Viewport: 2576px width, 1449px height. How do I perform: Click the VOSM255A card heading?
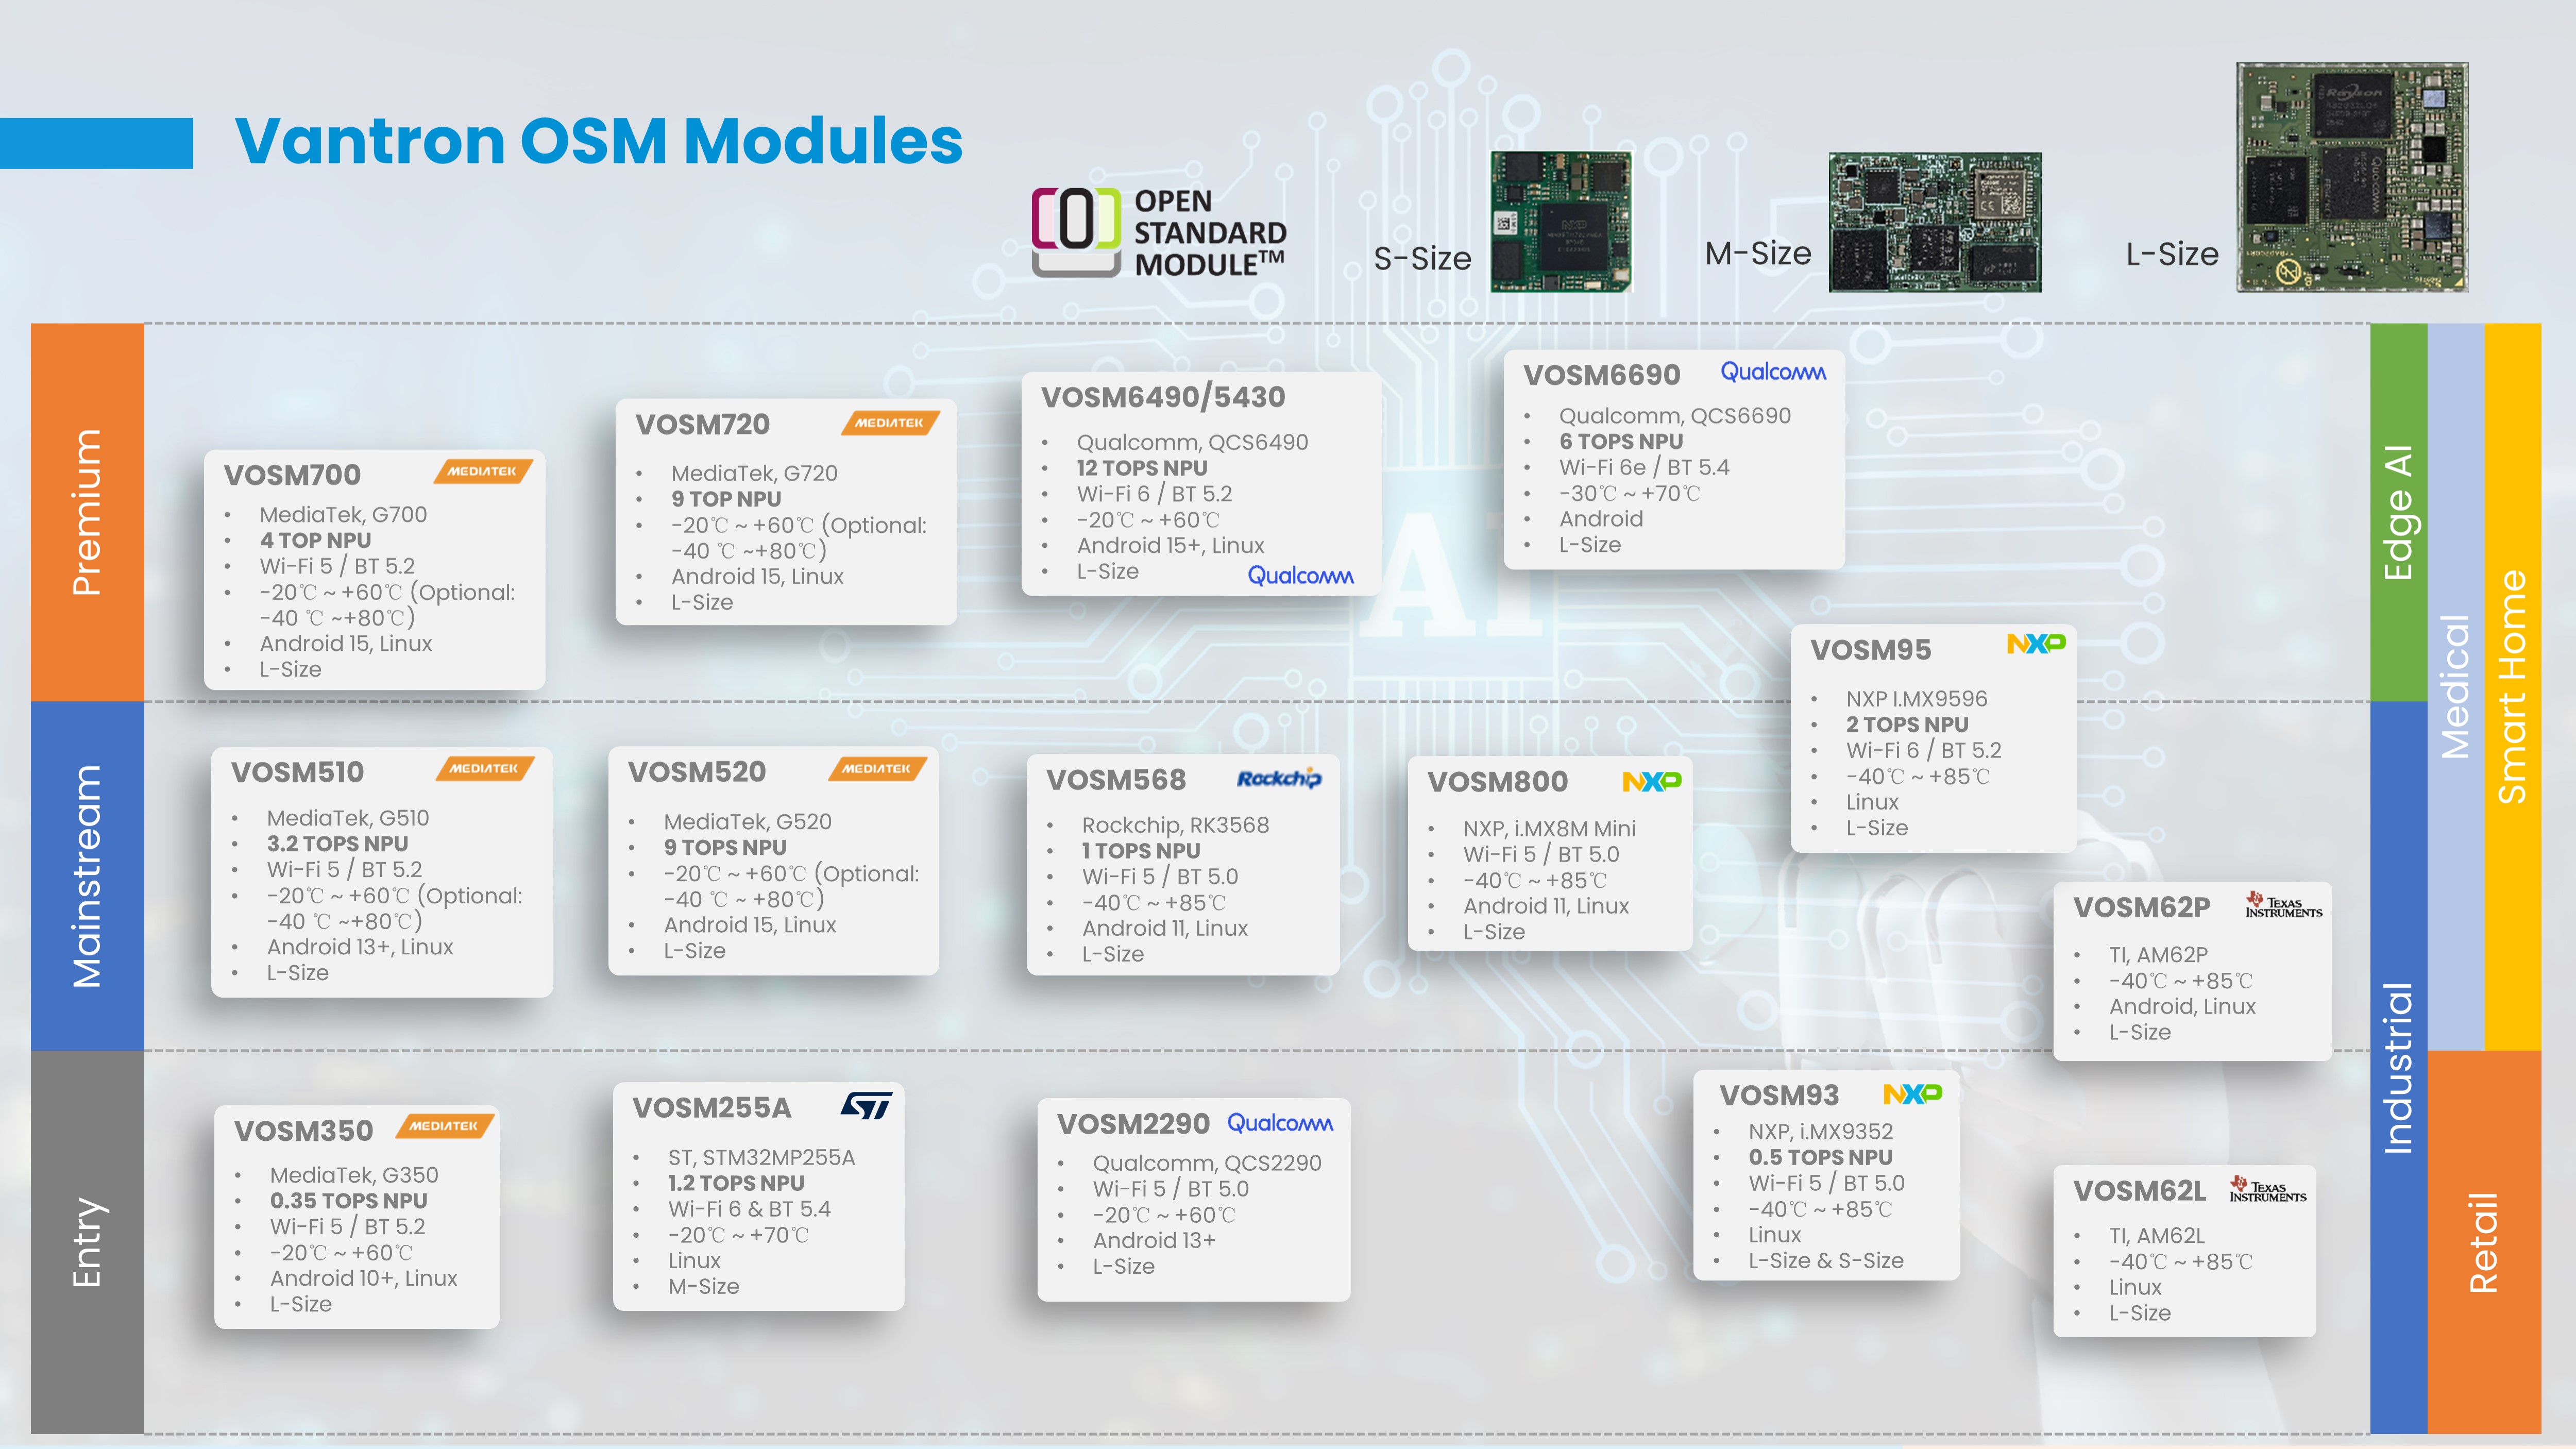click(x=711, y=1108)
